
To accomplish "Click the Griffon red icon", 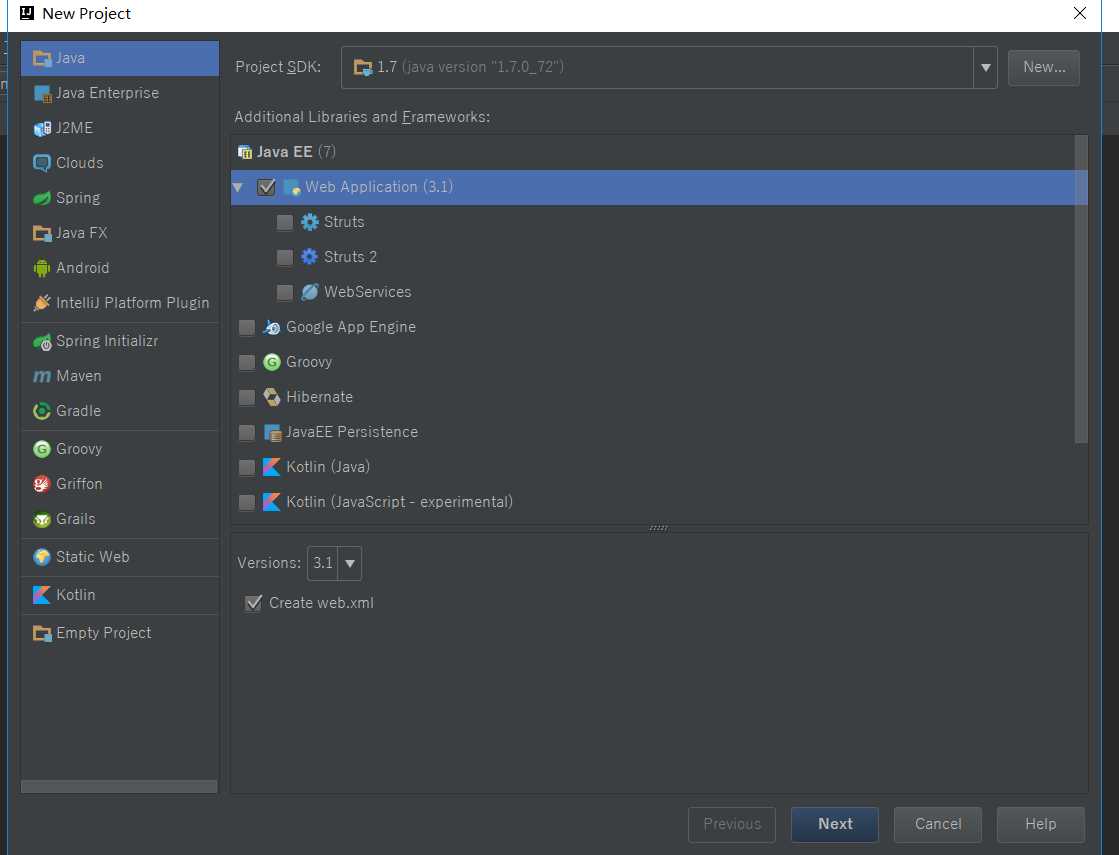I will (42, 484).
